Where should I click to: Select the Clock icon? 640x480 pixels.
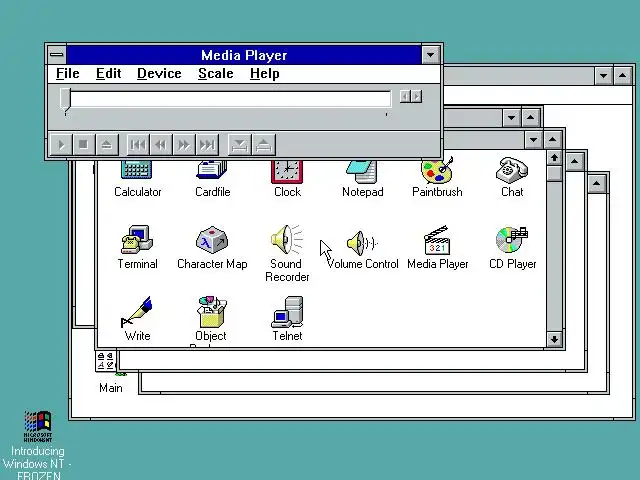(287, 171)
